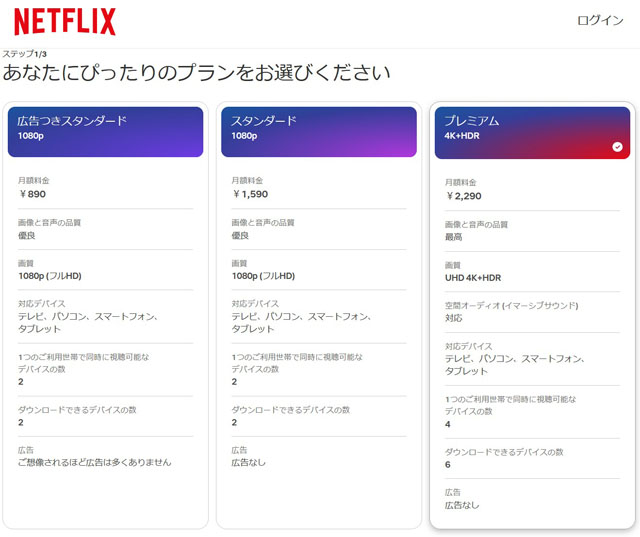Click 対応 value under 空間オーディオ
The image size is (640, 537).
(x=453, y=318)
